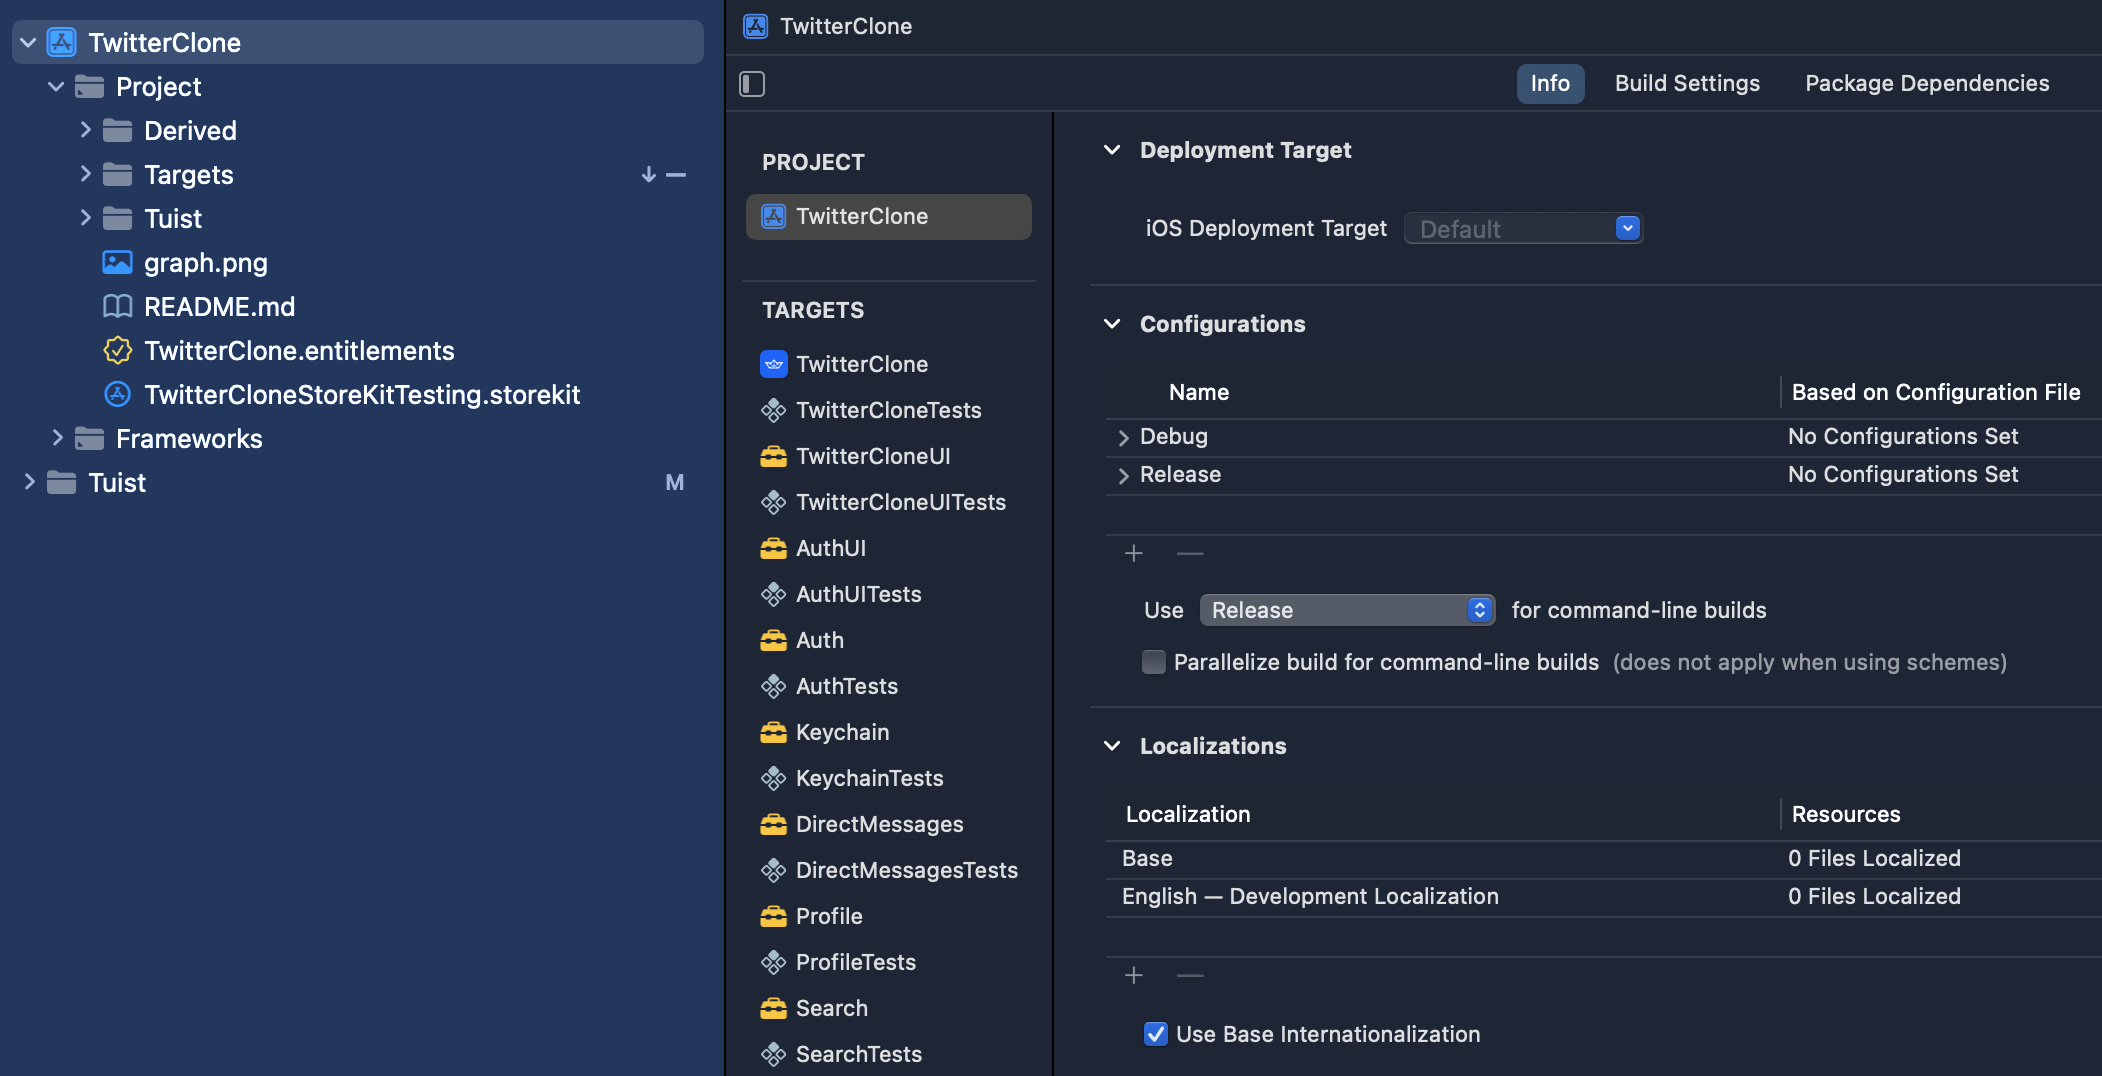Open the TwitterCloneStoreKitTesting.storekit file icon

(x=117, y=395)
